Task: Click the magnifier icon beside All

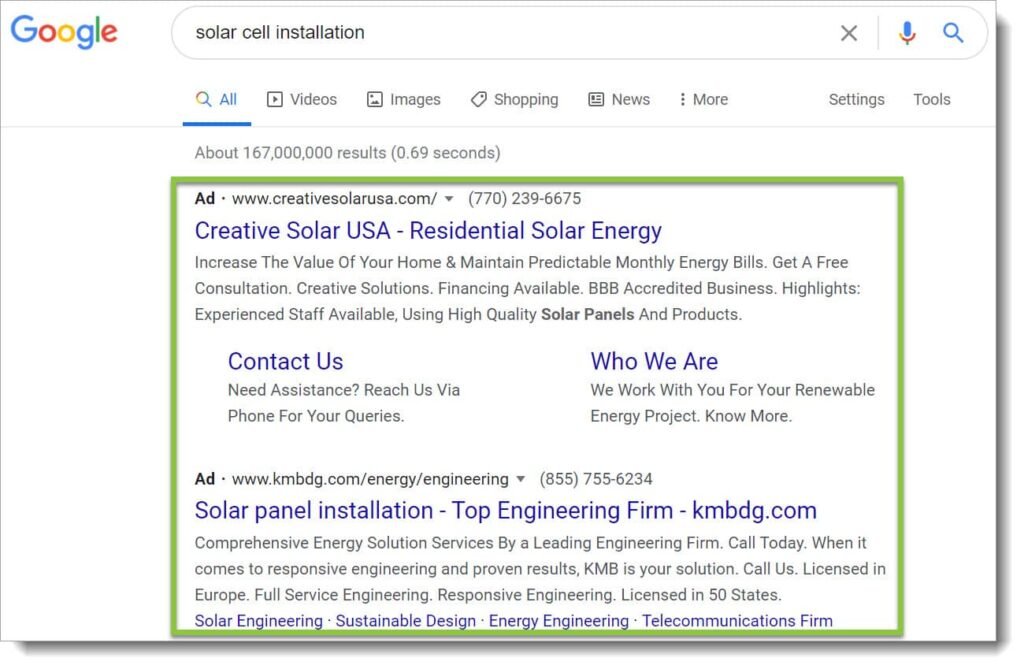Action: (x=203, y=99)
